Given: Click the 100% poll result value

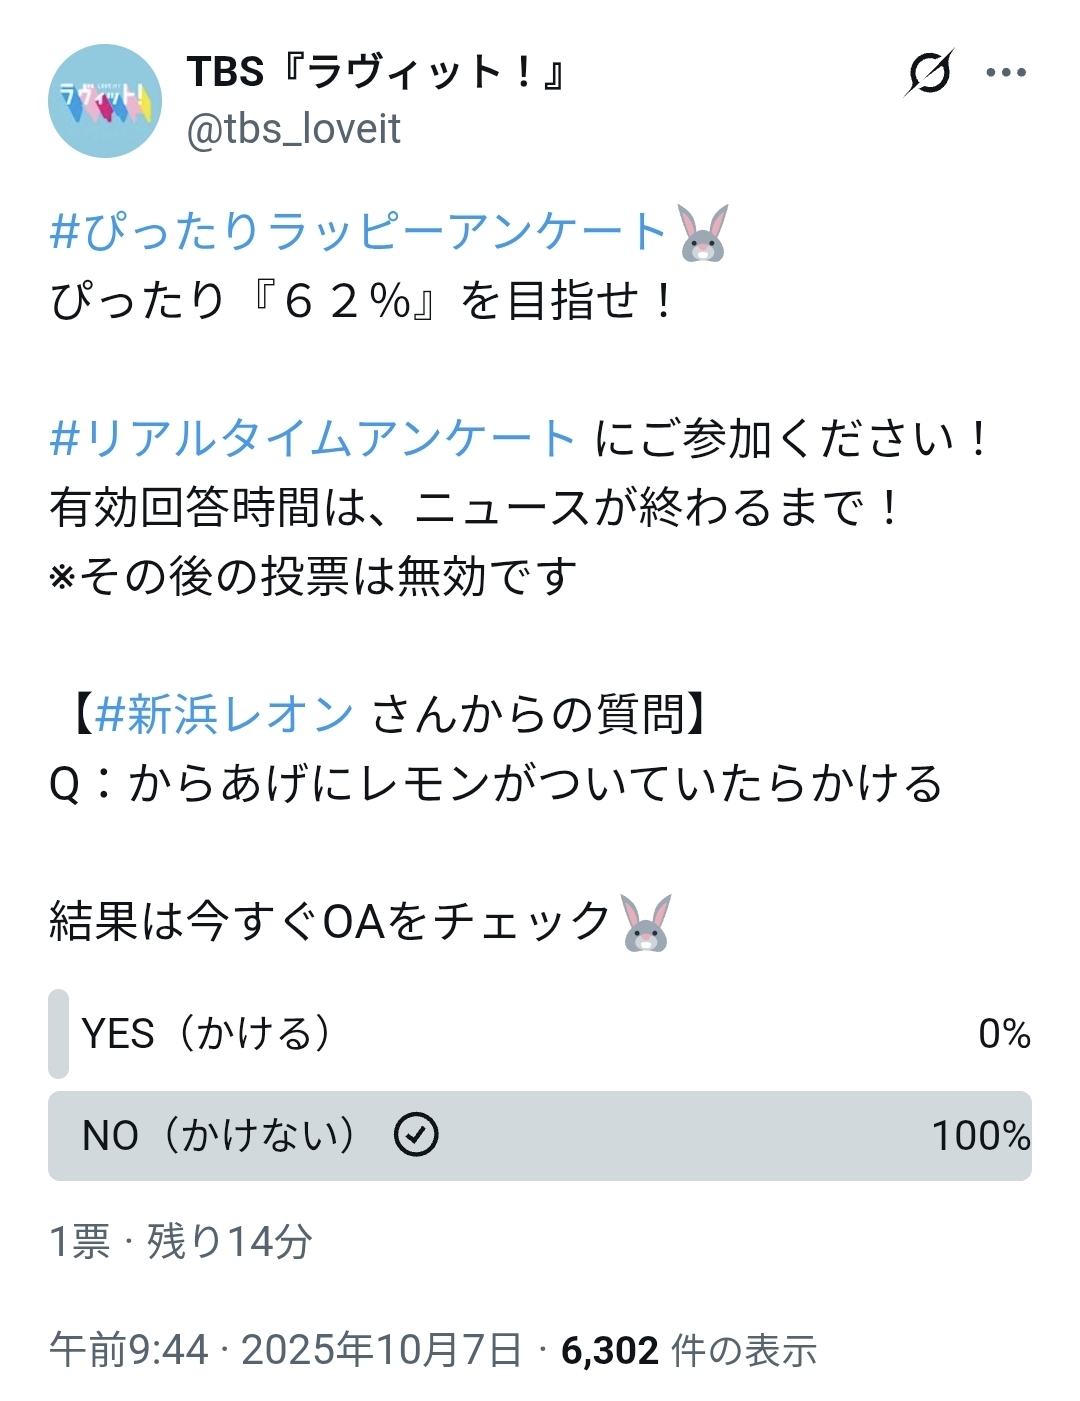Looking at the screenshot, I should (980, 1136).
